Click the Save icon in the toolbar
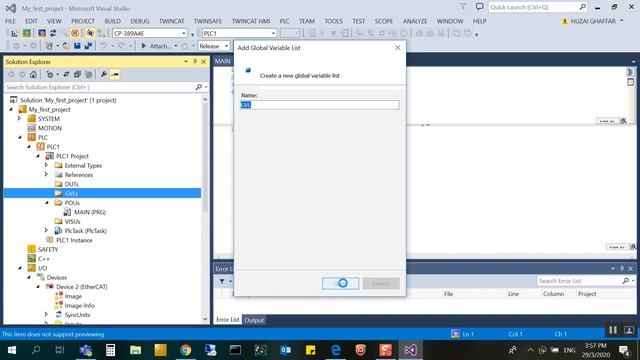Image resolution: width=640 pixels, height=360 pixels. click(77, 46)
